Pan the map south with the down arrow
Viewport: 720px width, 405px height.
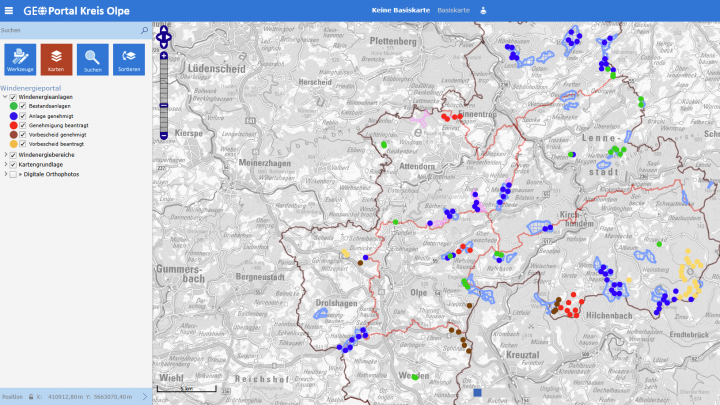pos(164,45)
